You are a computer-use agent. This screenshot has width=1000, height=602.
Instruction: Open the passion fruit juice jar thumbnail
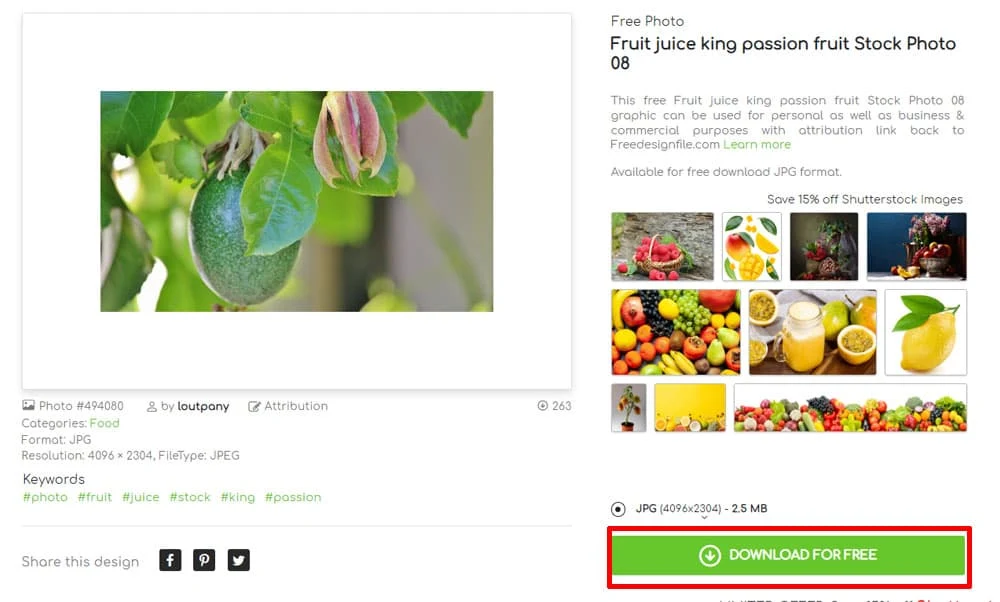(x=812, y=332)
